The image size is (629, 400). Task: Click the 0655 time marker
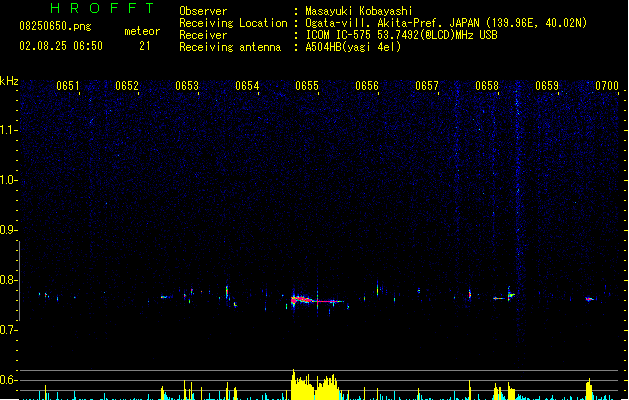point(307,86)
